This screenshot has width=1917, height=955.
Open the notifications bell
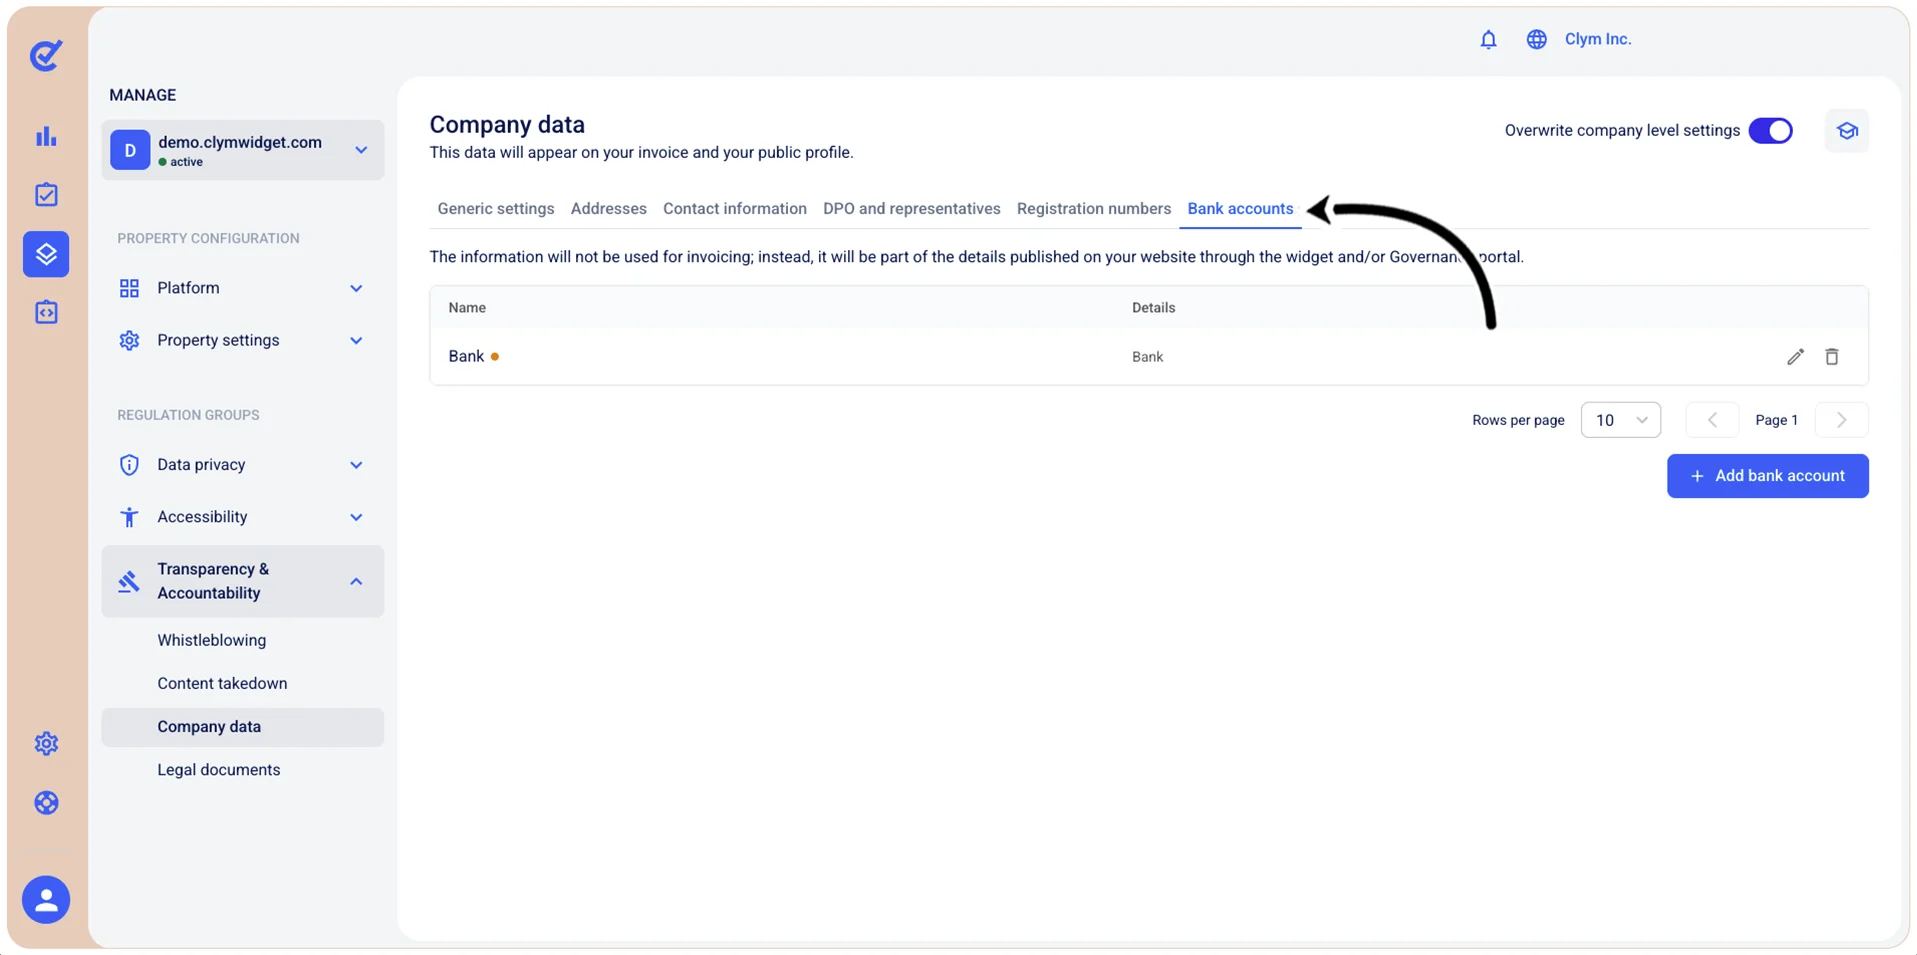1488,39
